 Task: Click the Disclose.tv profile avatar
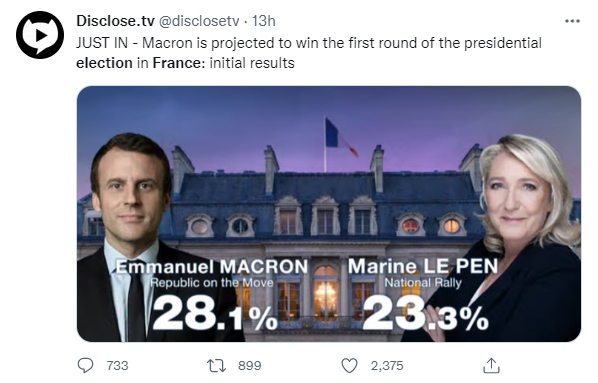(x=40, y=35)
